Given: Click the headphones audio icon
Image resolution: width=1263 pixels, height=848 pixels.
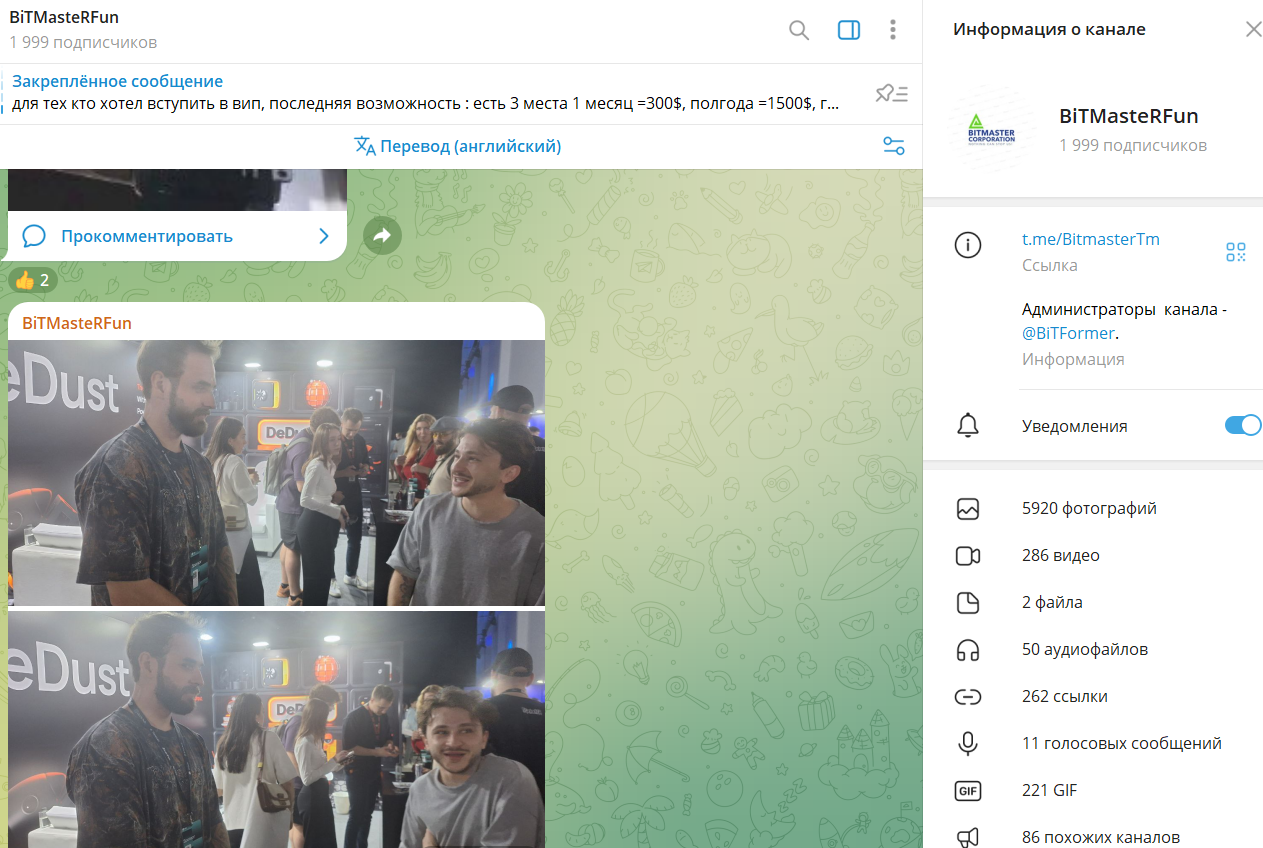Looking at the screenshot, I should pos(967,650).
